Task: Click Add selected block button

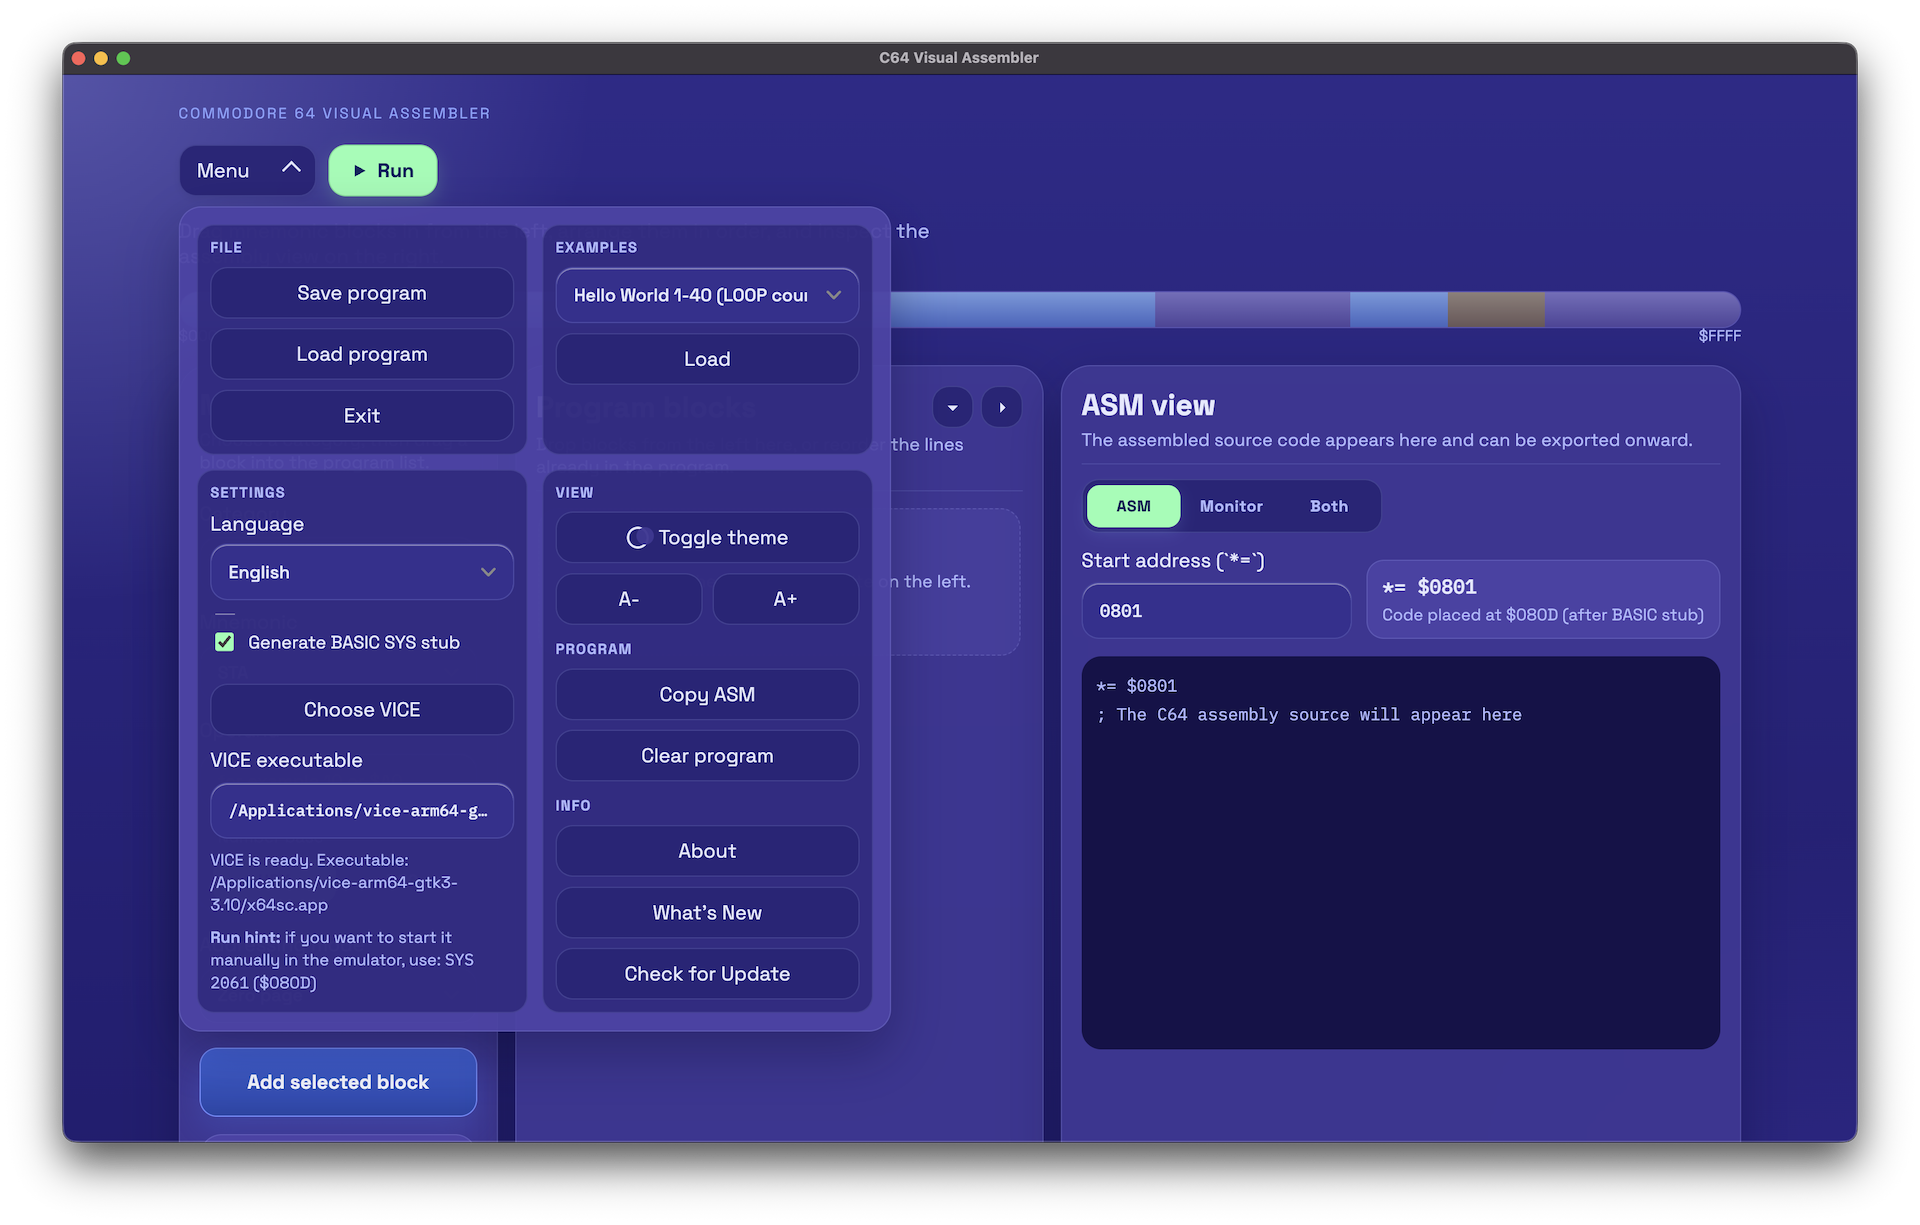Action: click(x=338, y=1082)
